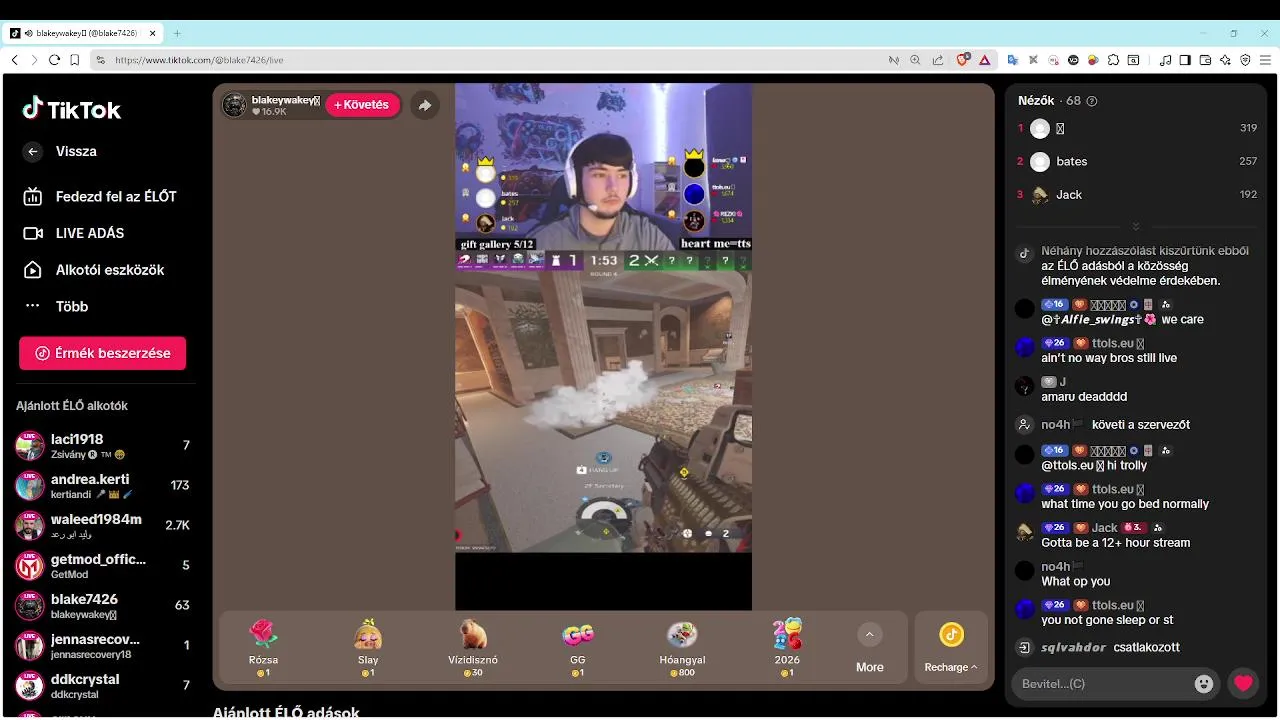The height and width of the screenshot is (720, 1280).
Task: Click the bookmark icon in toolbar
Action: [x=75, y=60]
